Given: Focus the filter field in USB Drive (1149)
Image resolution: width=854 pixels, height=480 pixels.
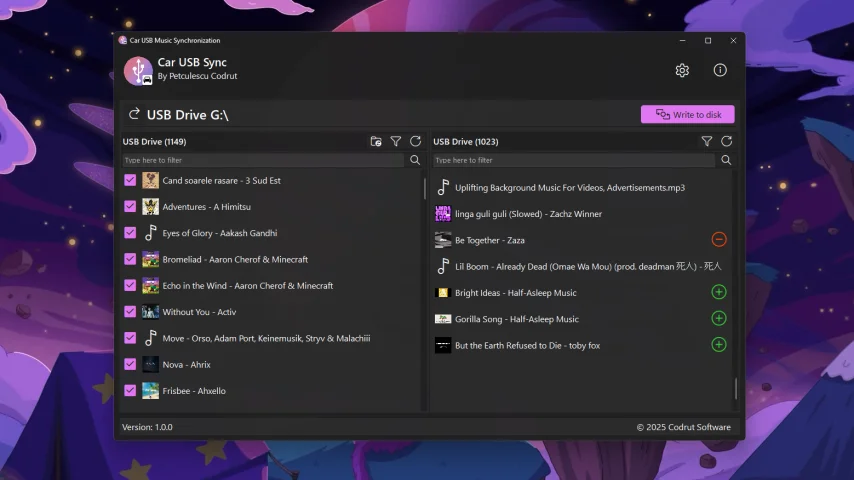Looking at the screenshot, I should pos(263,160).
